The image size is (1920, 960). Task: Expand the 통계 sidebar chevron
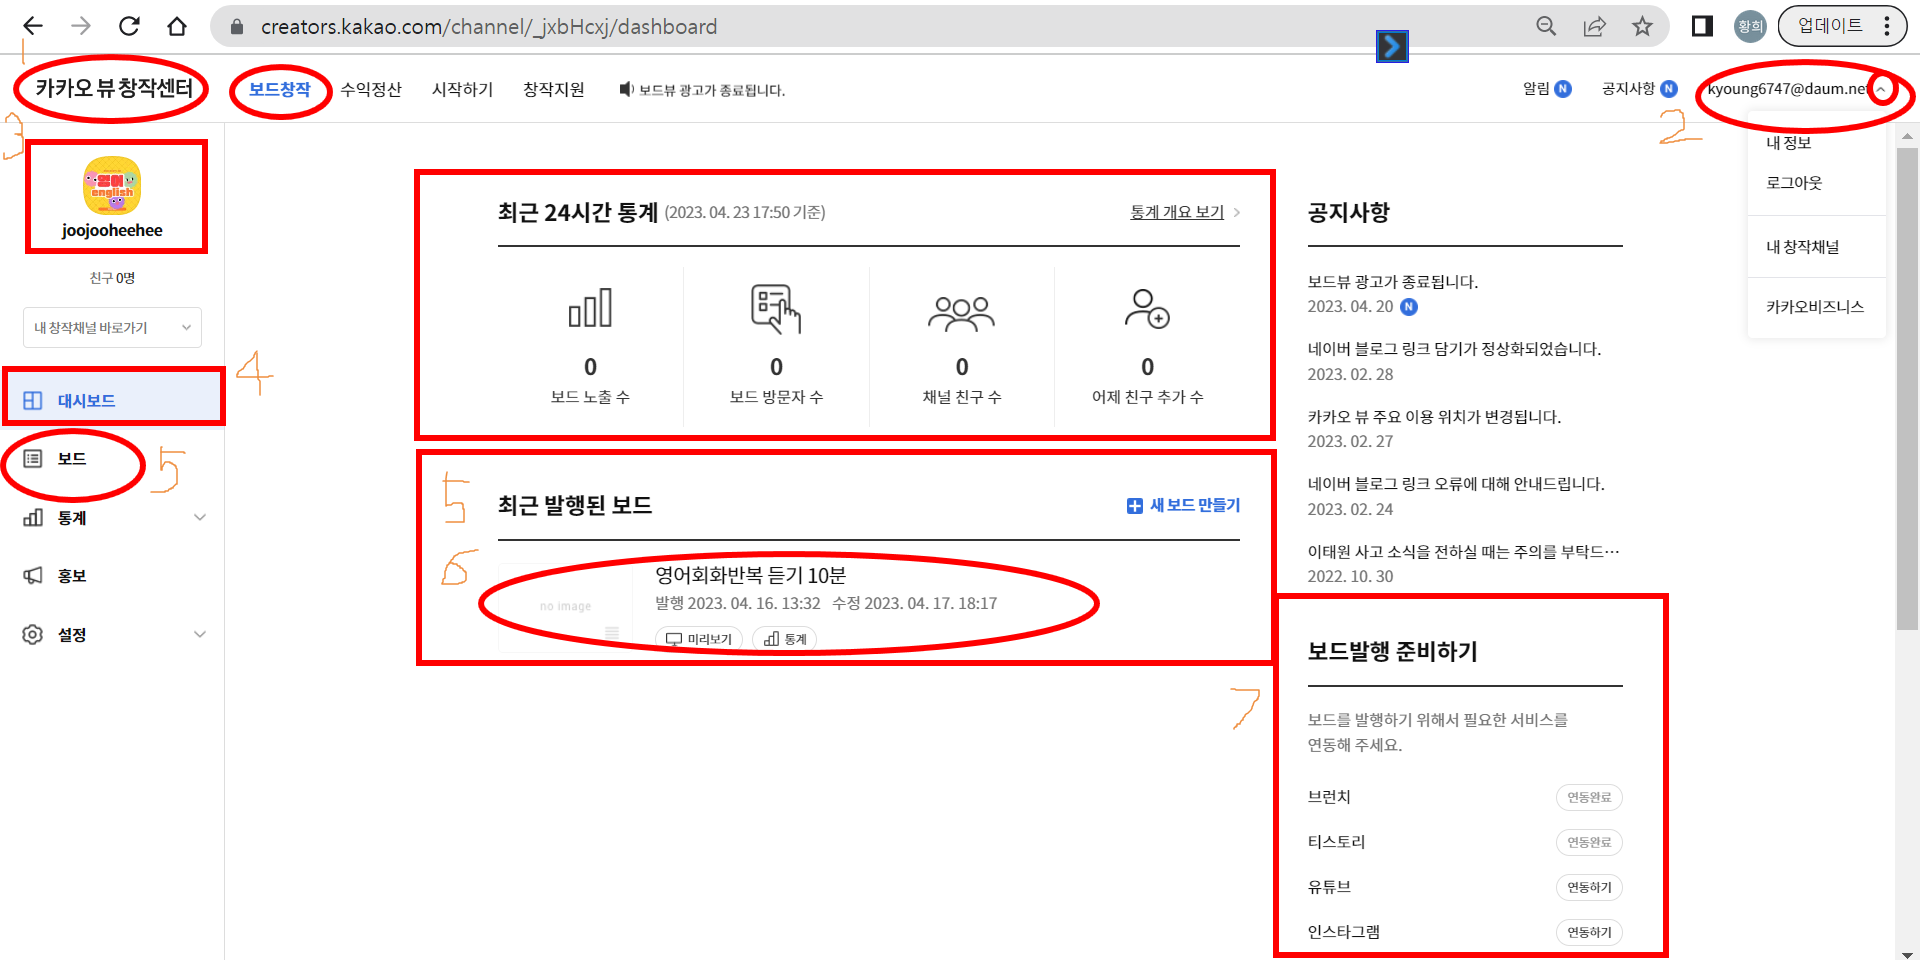[x=200, y=517]
